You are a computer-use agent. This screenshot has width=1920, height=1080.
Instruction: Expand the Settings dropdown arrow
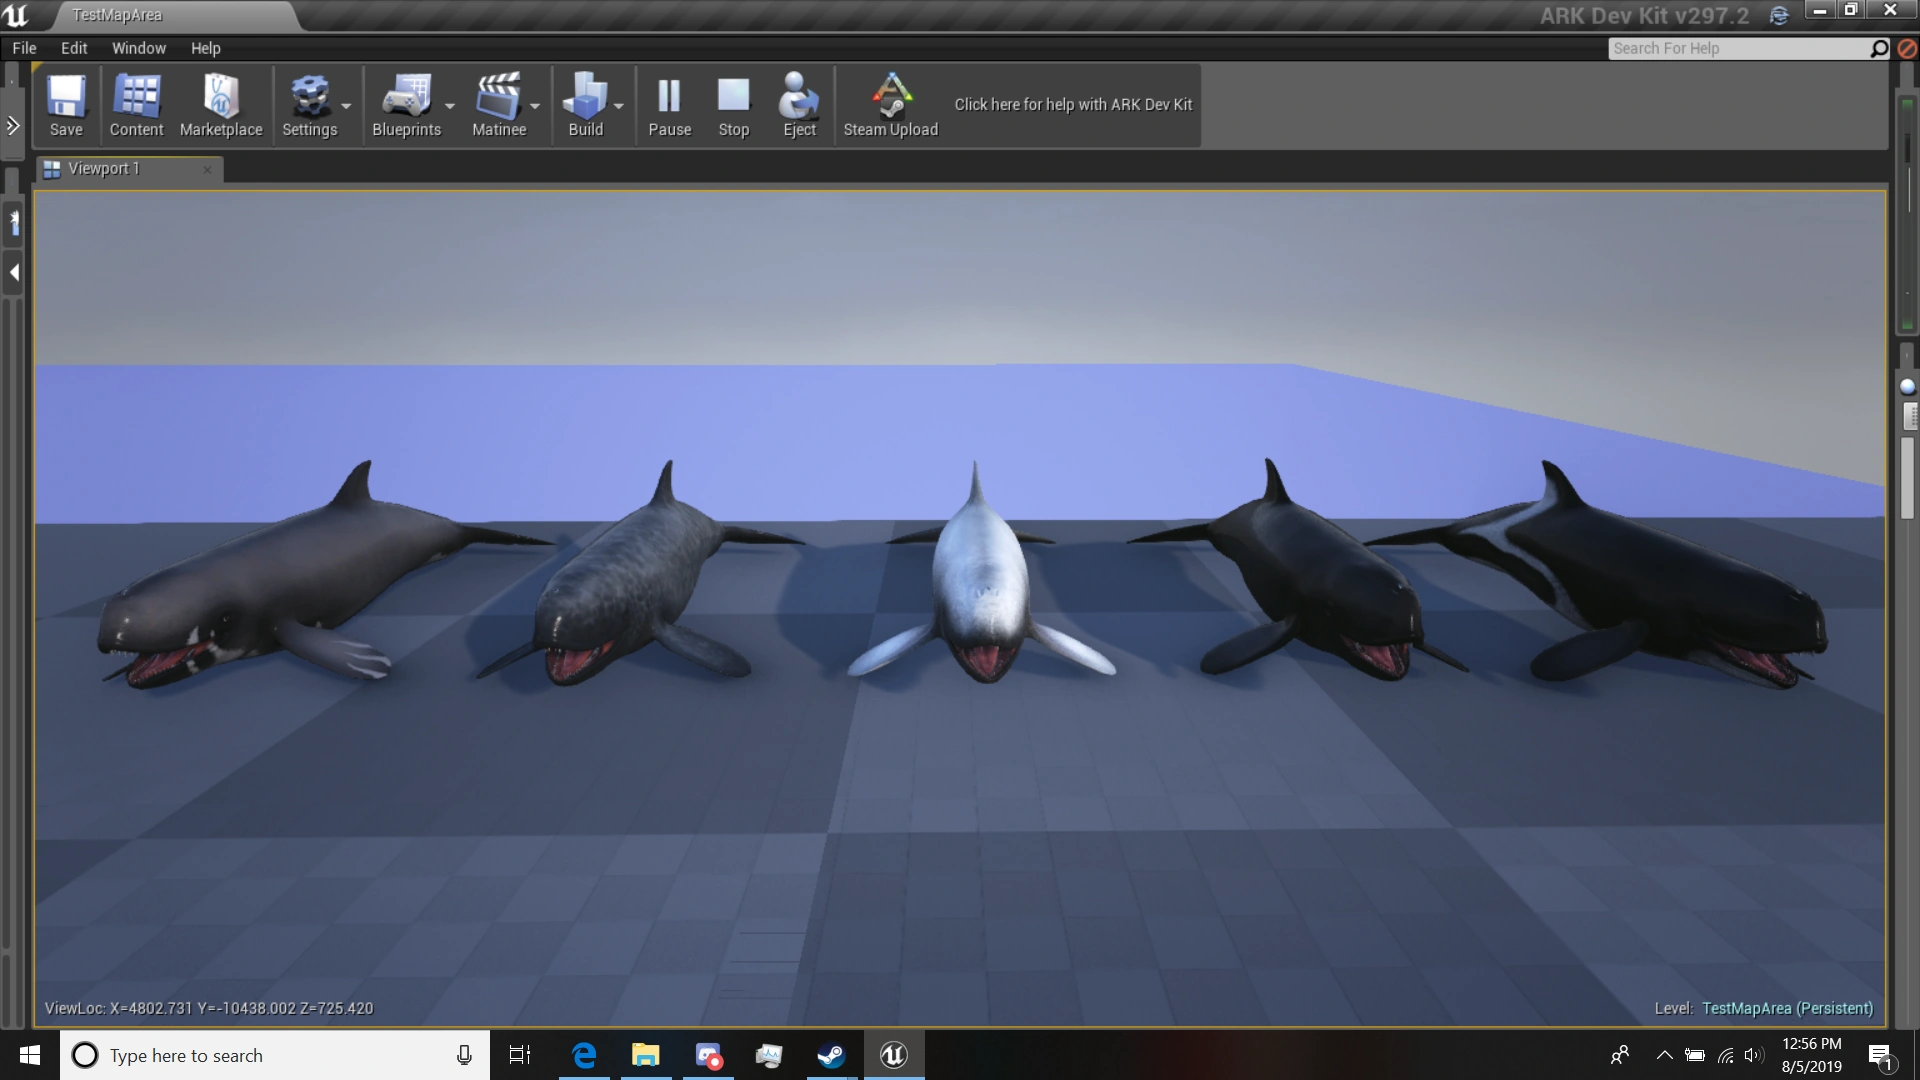pos(346,106)
